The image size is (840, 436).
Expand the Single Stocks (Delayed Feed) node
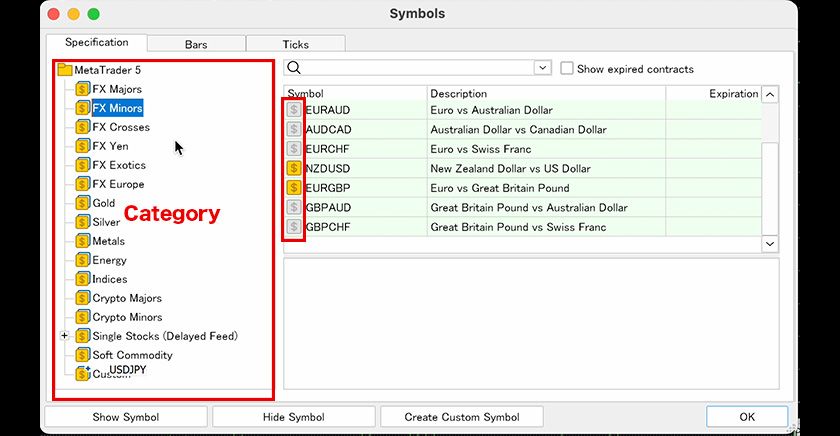[64, 336]
